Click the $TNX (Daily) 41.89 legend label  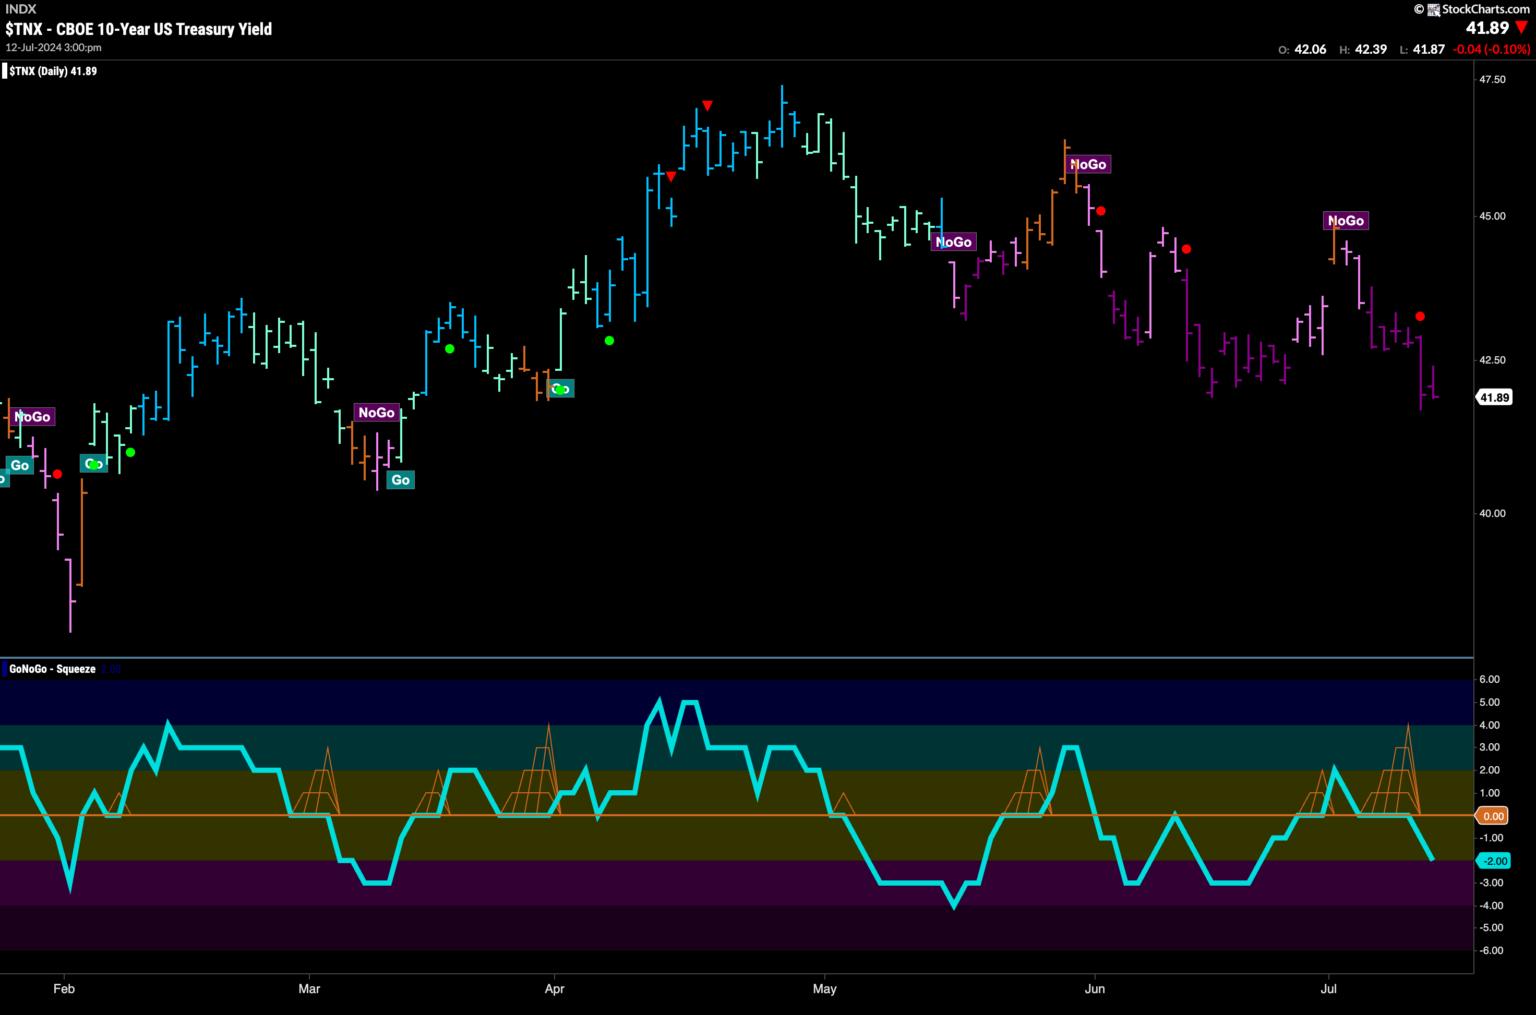[52, 71]
